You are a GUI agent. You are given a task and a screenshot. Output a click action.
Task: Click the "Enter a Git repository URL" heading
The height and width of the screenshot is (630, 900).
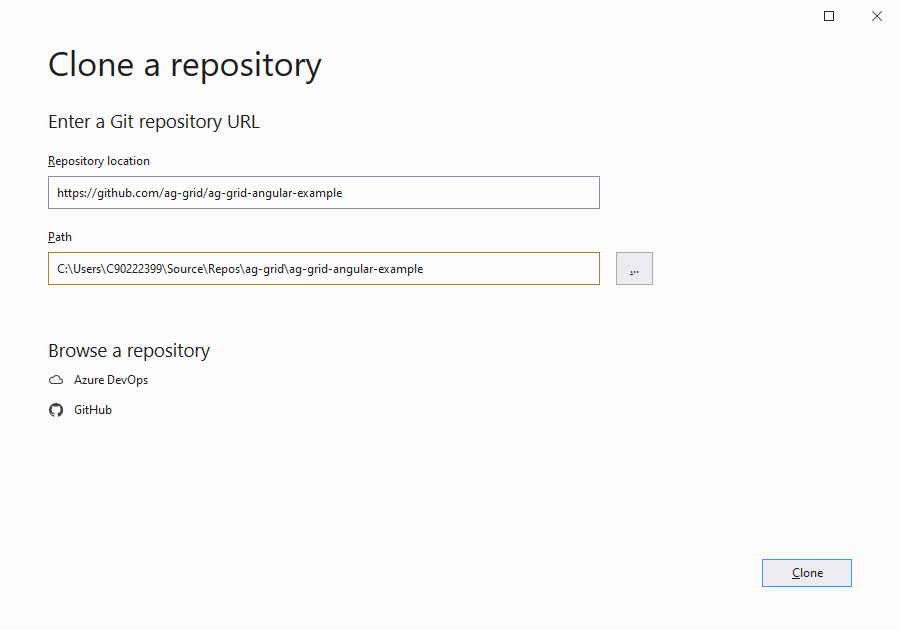154,122
